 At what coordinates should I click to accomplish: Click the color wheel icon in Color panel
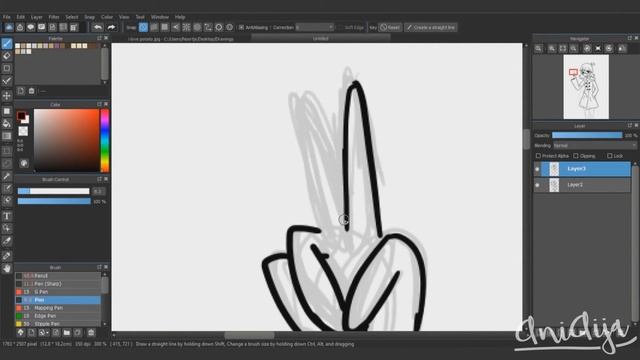click(x=24, y=163)
